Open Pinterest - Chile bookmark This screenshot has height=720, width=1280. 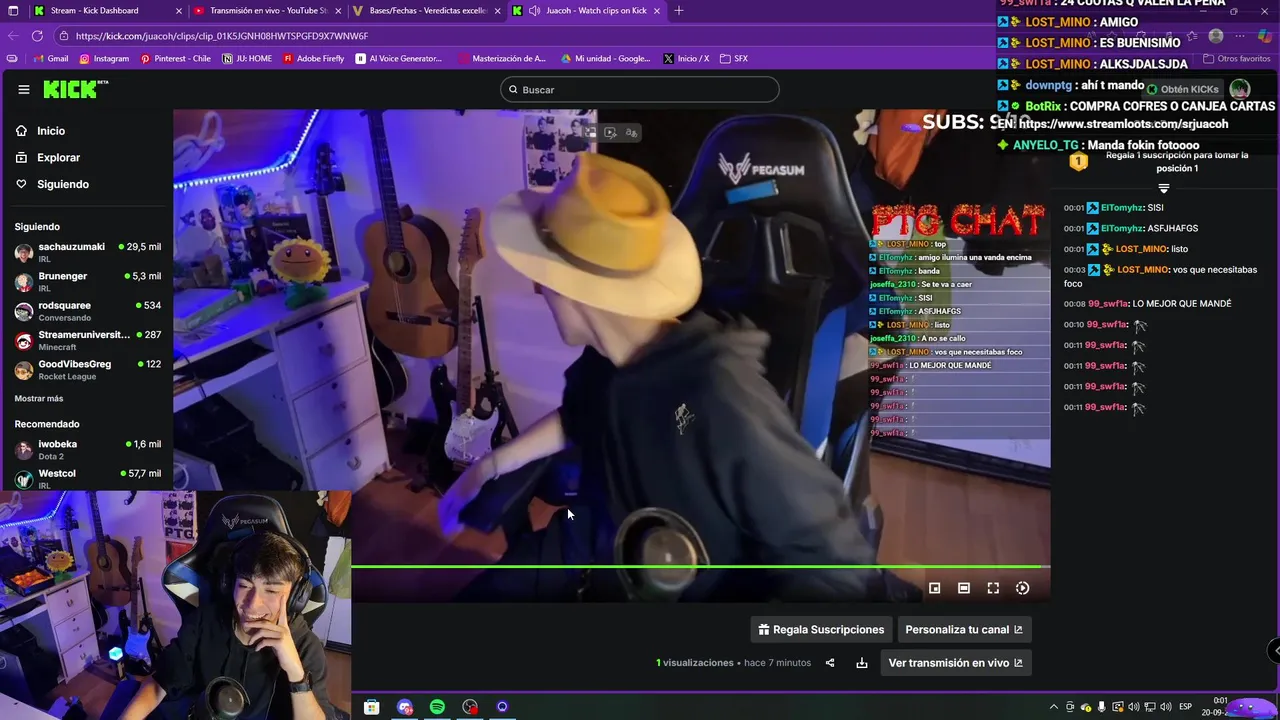(176, 59)
